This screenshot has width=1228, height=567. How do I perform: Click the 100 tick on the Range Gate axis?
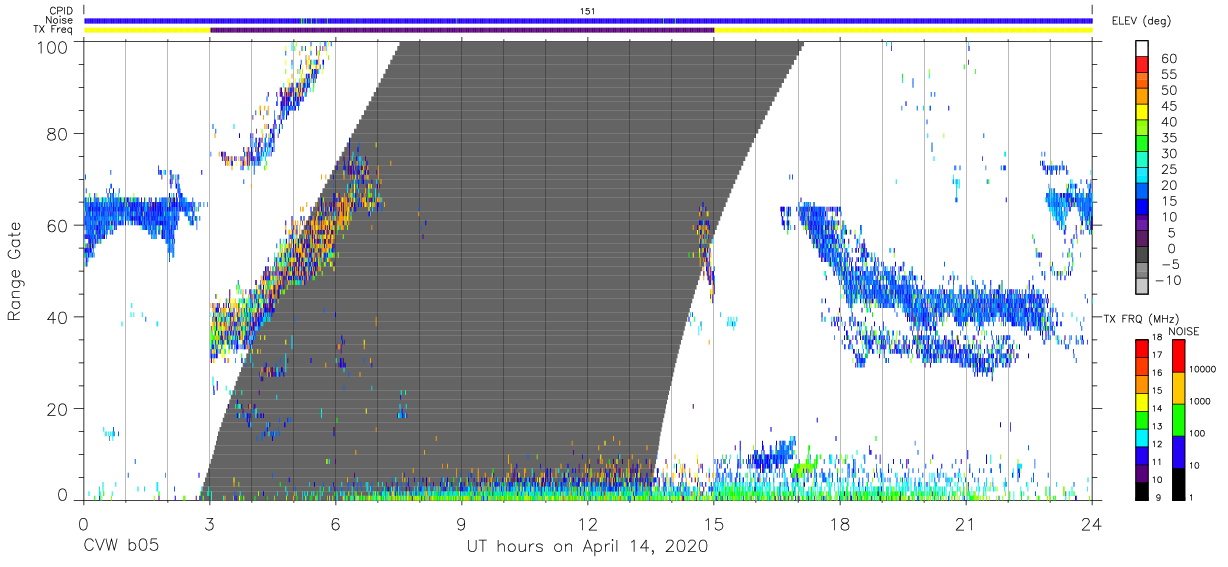[55, 47]
